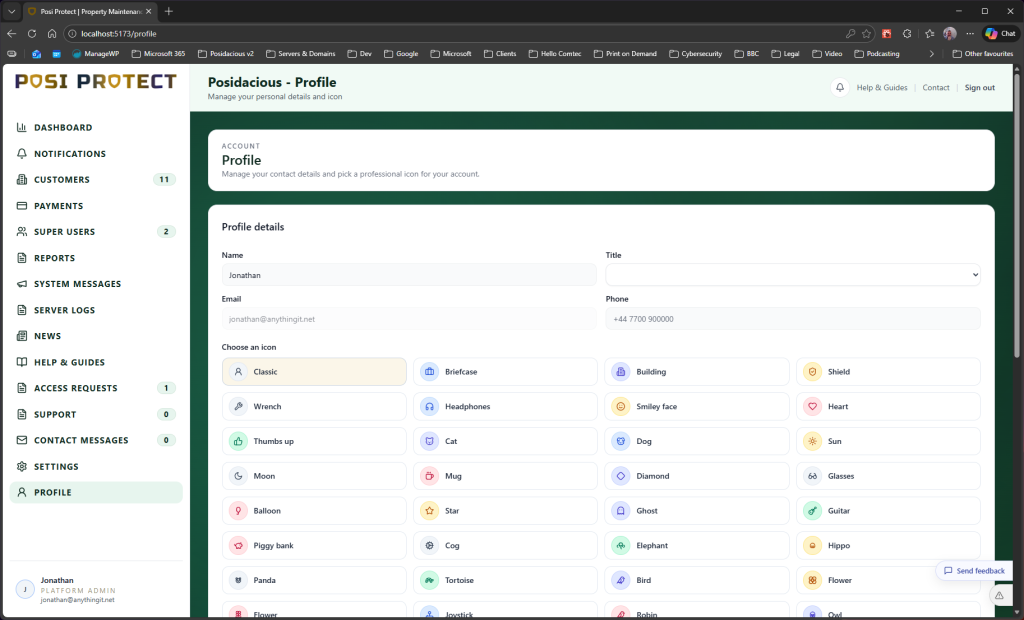Pick the Guitar icon tile

[888, 511]
